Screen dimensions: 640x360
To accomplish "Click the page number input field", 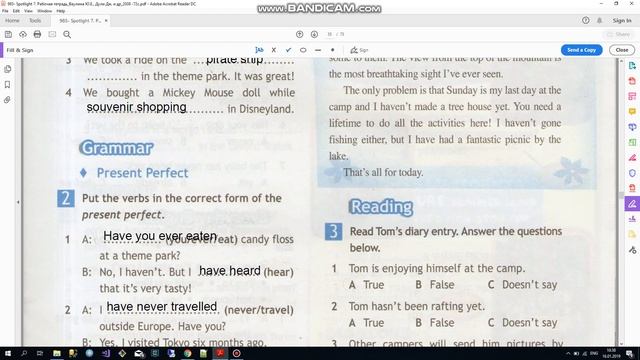I will 330,35.
